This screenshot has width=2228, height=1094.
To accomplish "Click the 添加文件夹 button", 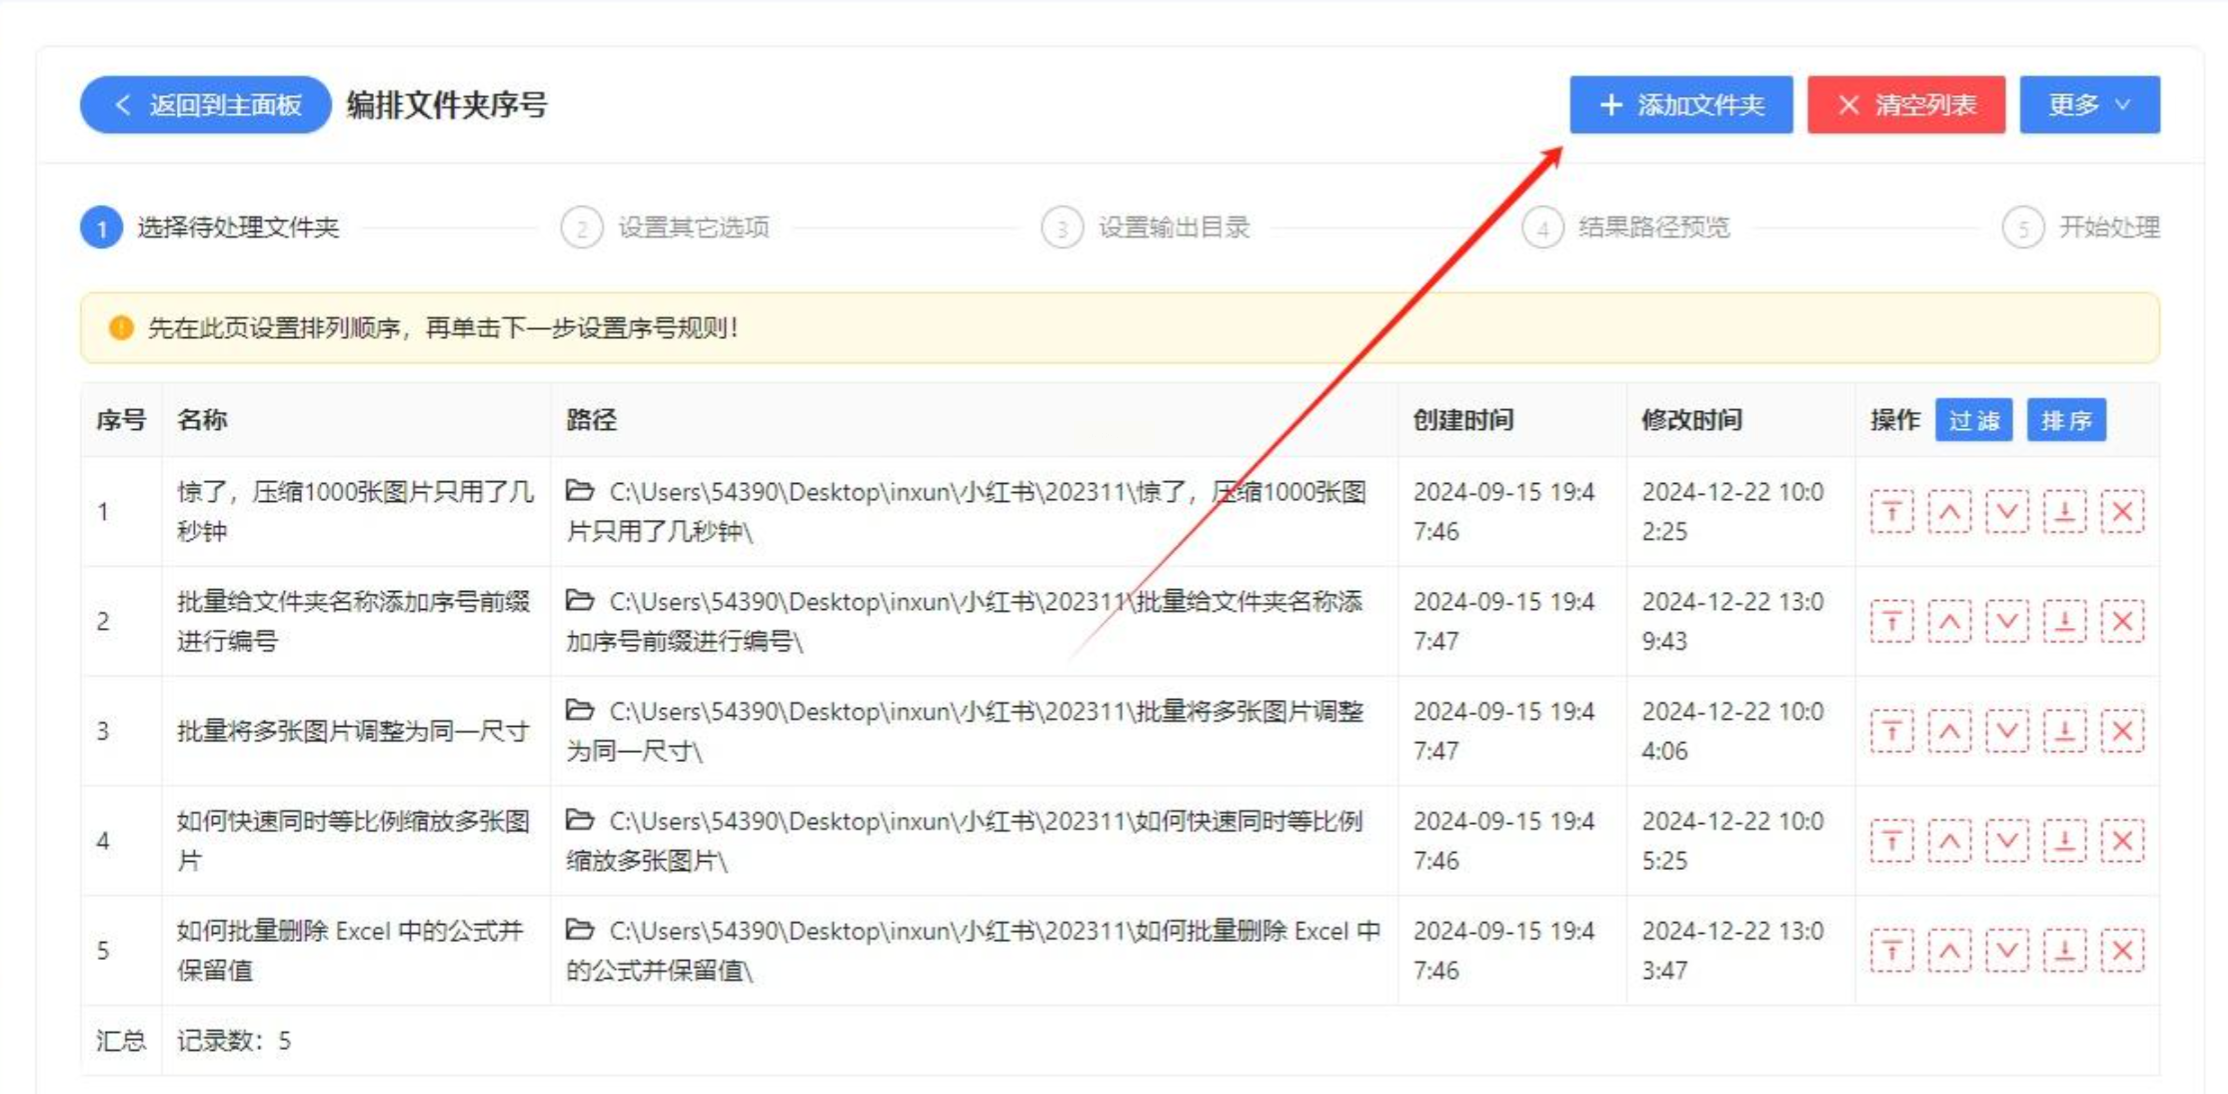I will coord(1680,105).
